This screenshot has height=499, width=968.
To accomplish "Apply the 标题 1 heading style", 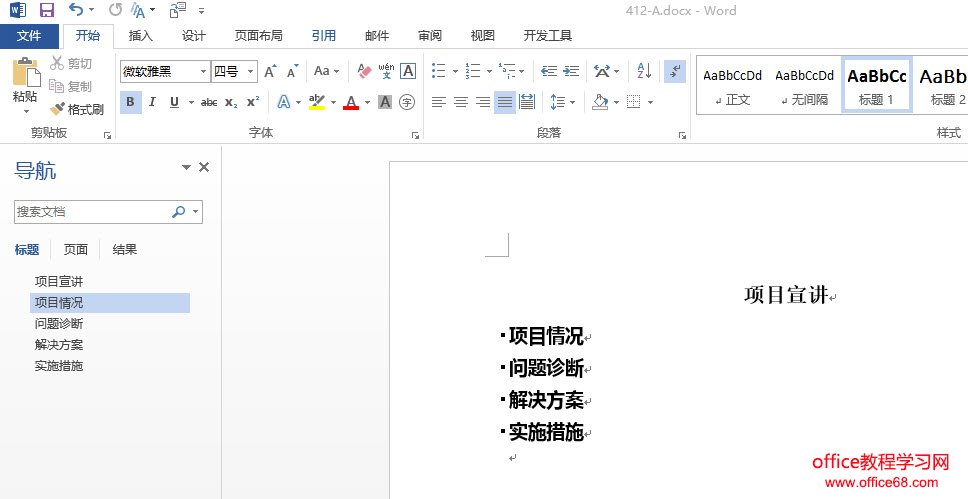I will coord(876,87).
